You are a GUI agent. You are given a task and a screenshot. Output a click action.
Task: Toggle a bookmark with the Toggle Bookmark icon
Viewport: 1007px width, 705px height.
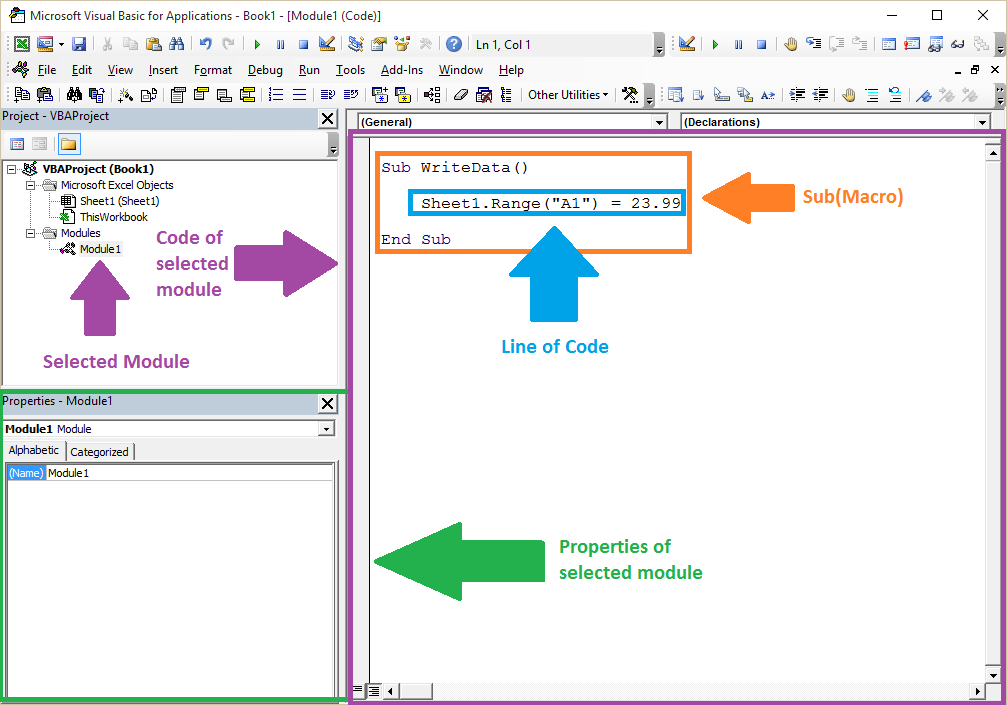[926, 95]
